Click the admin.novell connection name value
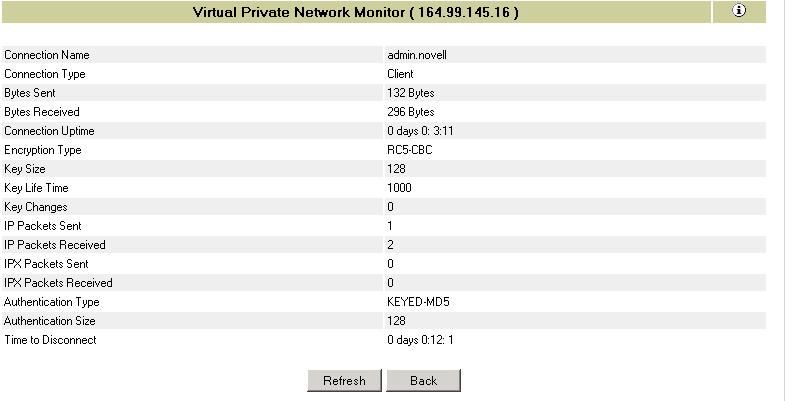Viewport: 786px width, 401px height. point(416,55)
